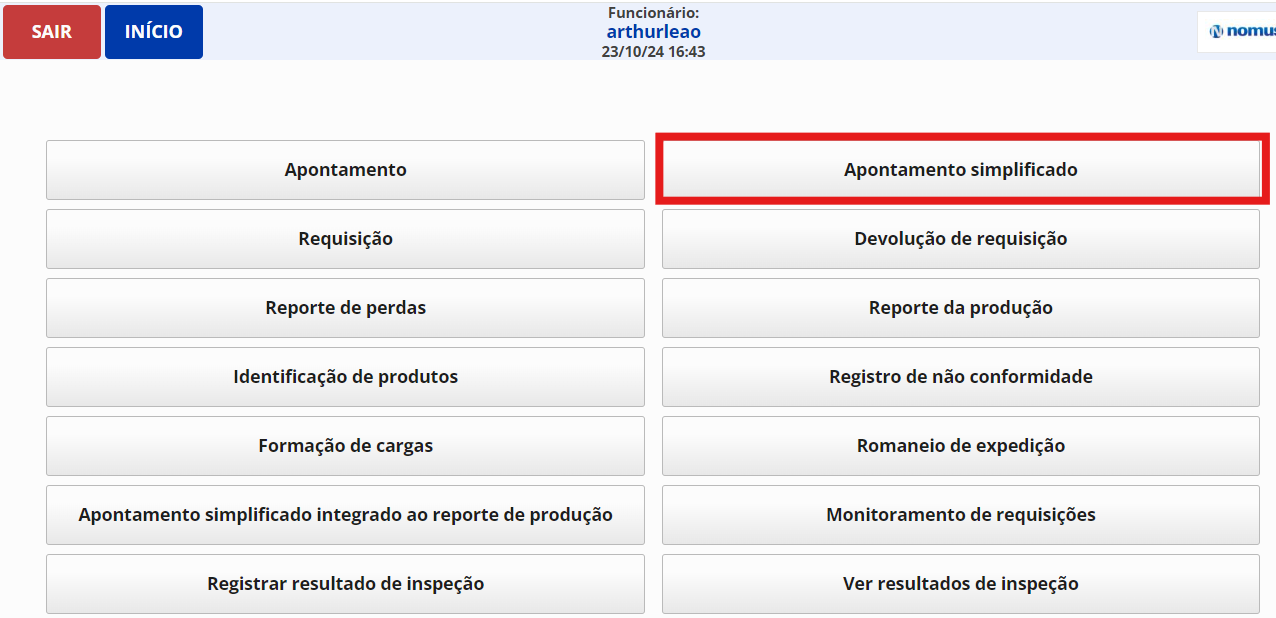Open Apontamento simplificado
Image resolution: width=1276 pixels, height=618 pixels.
point(961,170)
